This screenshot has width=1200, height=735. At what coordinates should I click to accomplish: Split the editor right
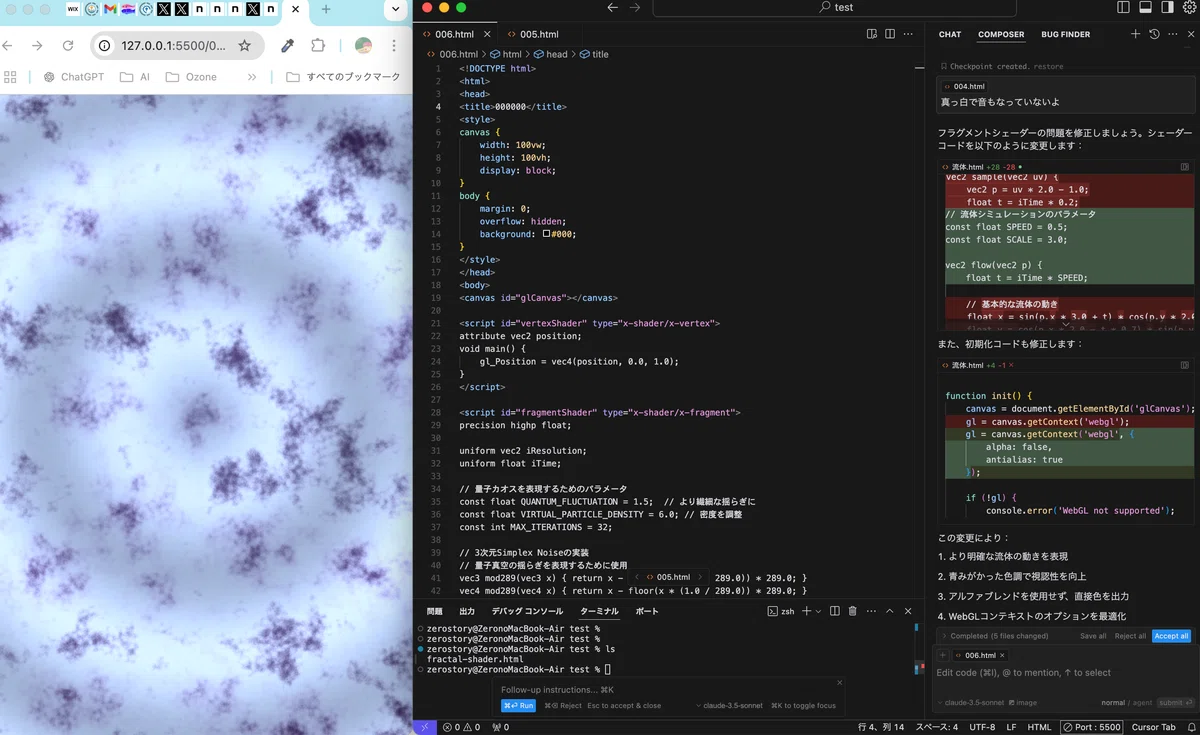[890, 34]
